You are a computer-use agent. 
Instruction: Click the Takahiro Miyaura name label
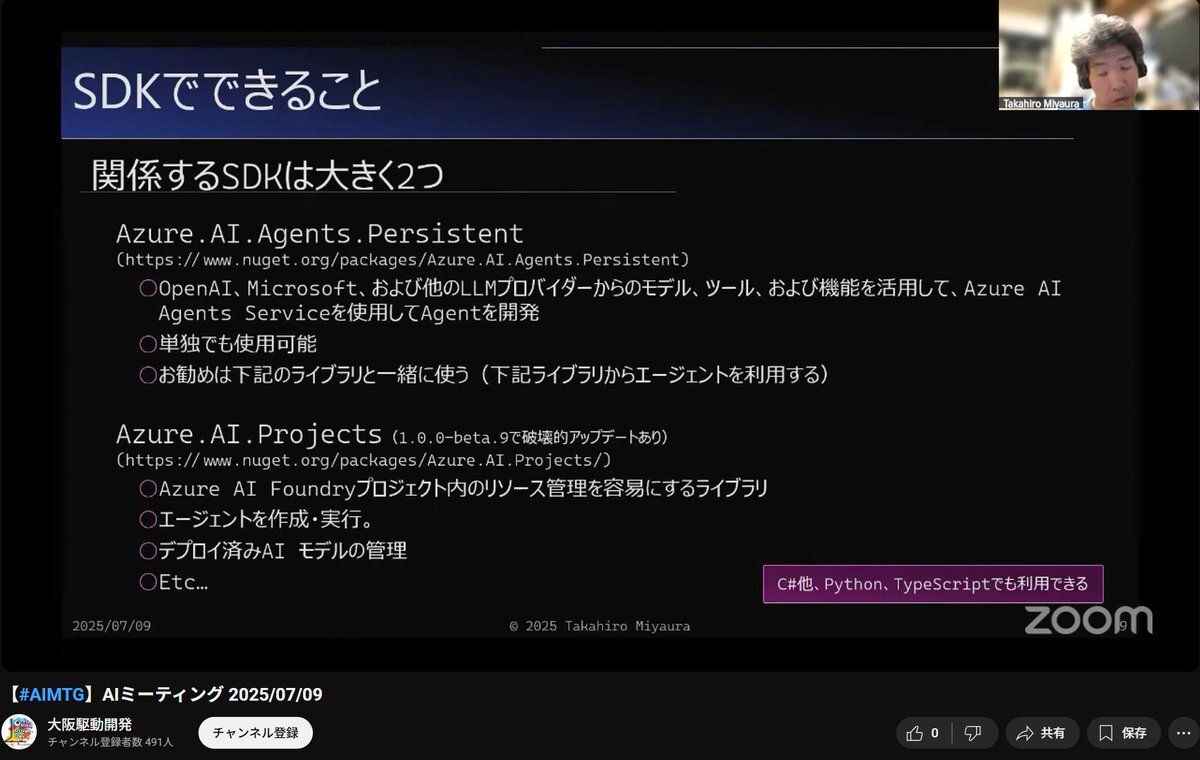coord(1039,104)
